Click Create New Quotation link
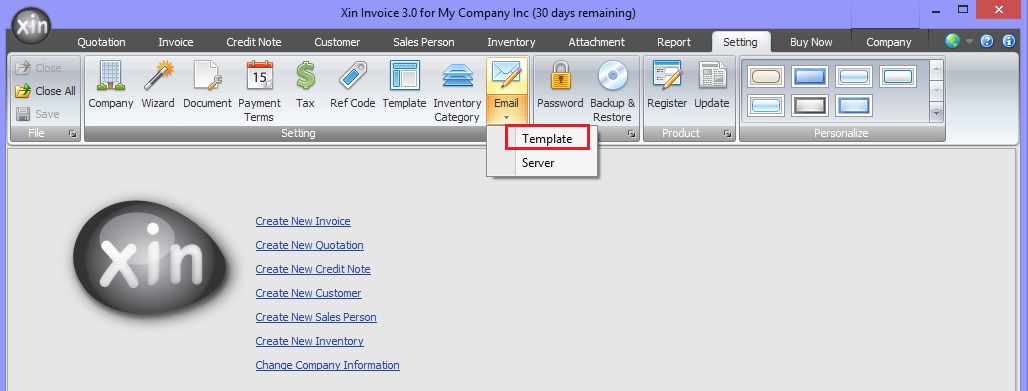Screen dimensions: 1028x391 [x=309, y=245]
